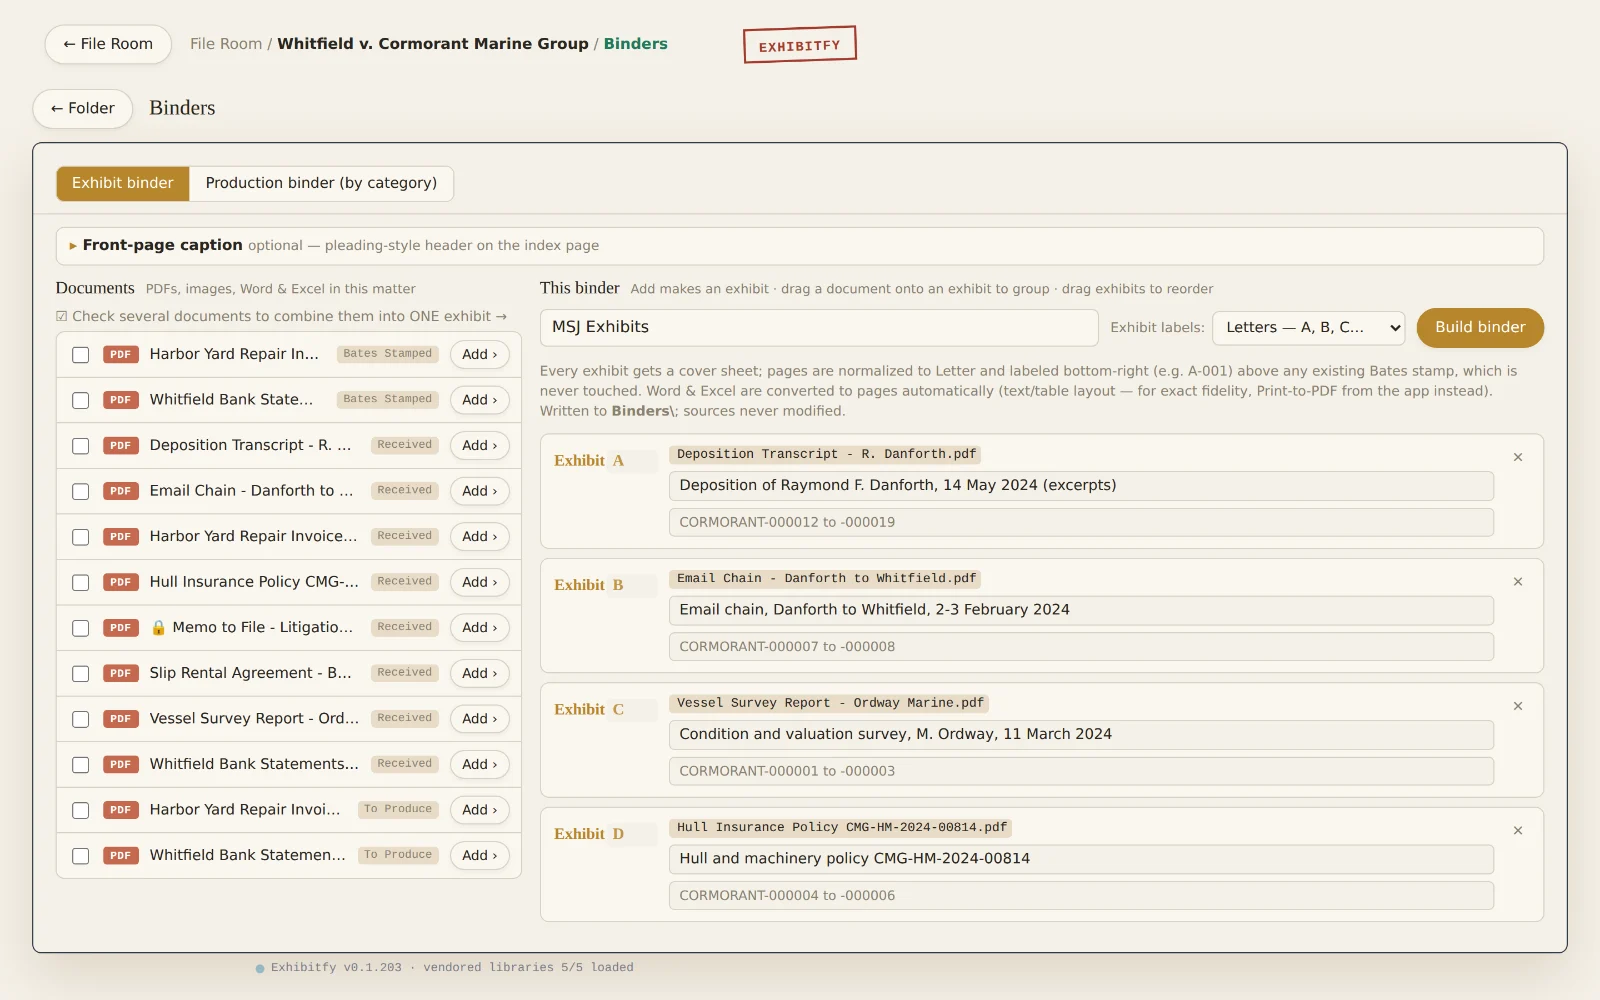The image size is (1600, 1000).
Task: Add Memo to File document as exhibit
Action: (x=479, y=628)
